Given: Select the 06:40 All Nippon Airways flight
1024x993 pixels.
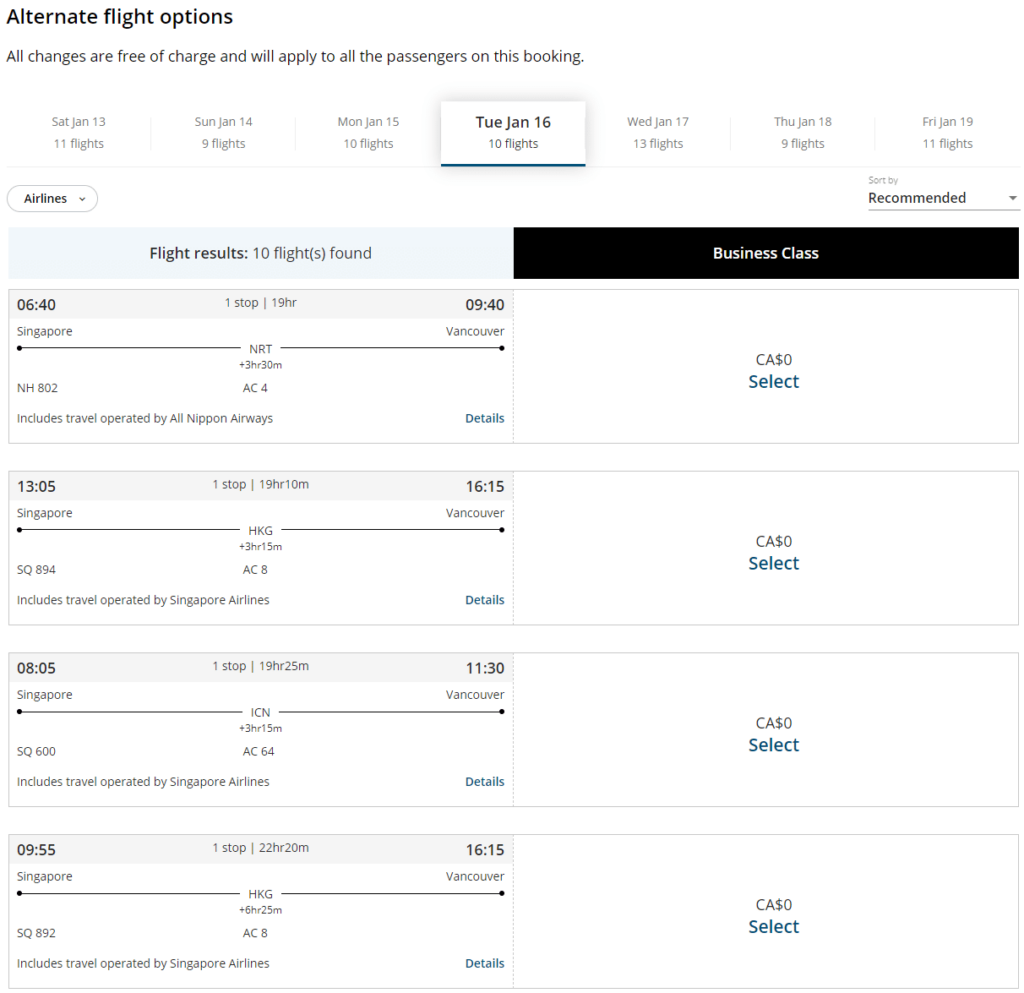Looking at the screenshot, I should pyautogui.click(x=773, y=381).
